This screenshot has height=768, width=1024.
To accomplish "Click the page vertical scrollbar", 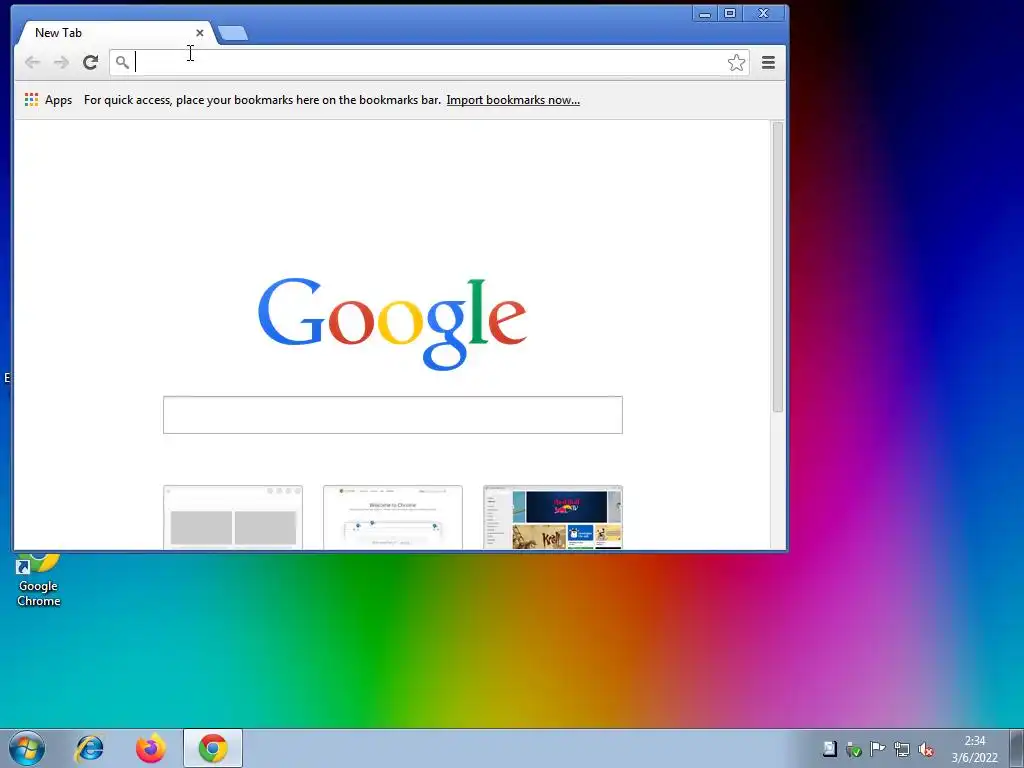I will pos(777,266).
